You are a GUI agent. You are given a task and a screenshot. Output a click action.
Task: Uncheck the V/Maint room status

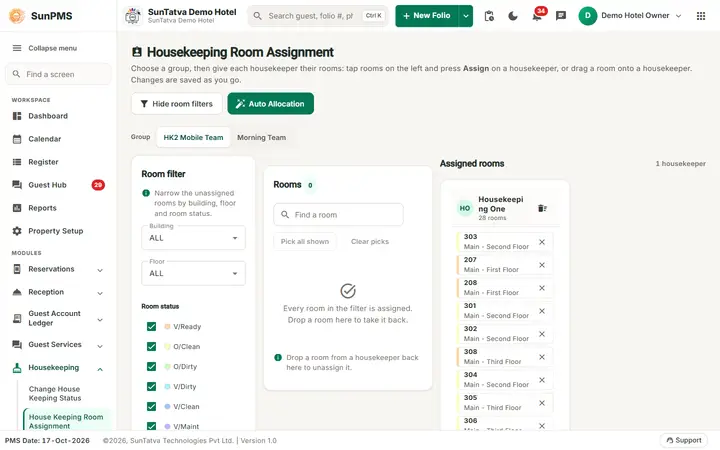point(151,426)
